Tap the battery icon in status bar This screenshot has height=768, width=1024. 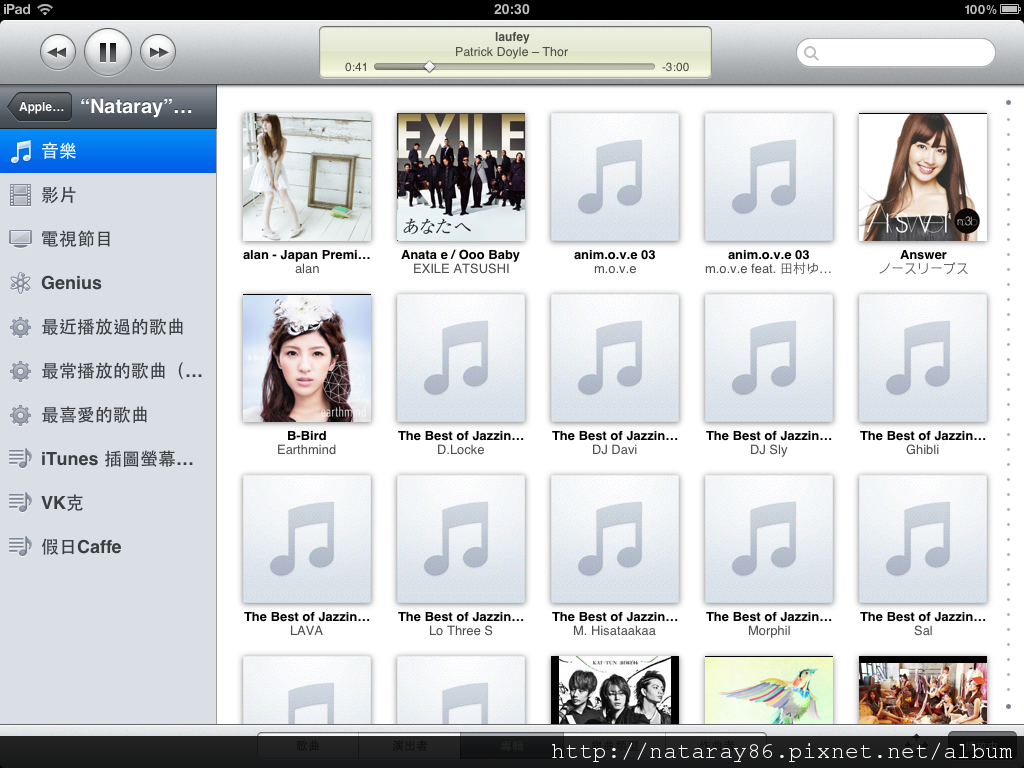coord(1010,9)
